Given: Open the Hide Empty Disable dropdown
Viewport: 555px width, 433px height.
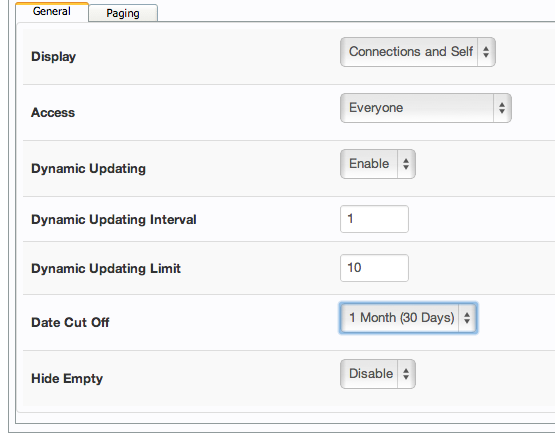Looking at the screenshot, I should point(378,374).
